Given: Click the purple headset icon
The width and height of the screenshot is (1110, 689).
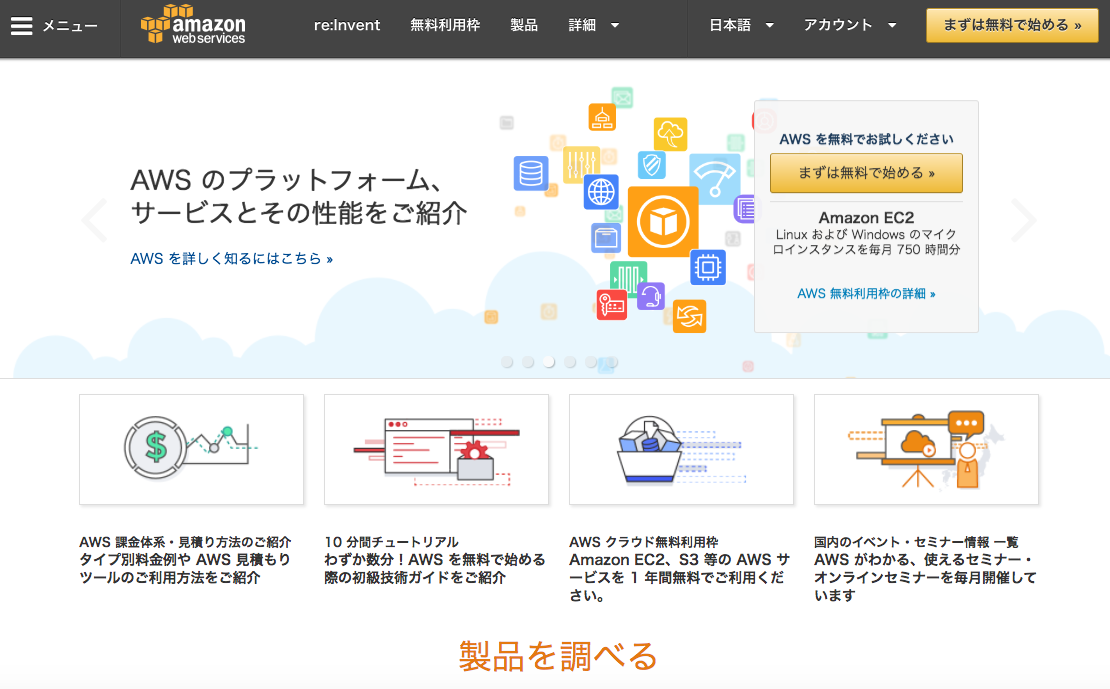Looking at the screenshot, I should (651, 296).
